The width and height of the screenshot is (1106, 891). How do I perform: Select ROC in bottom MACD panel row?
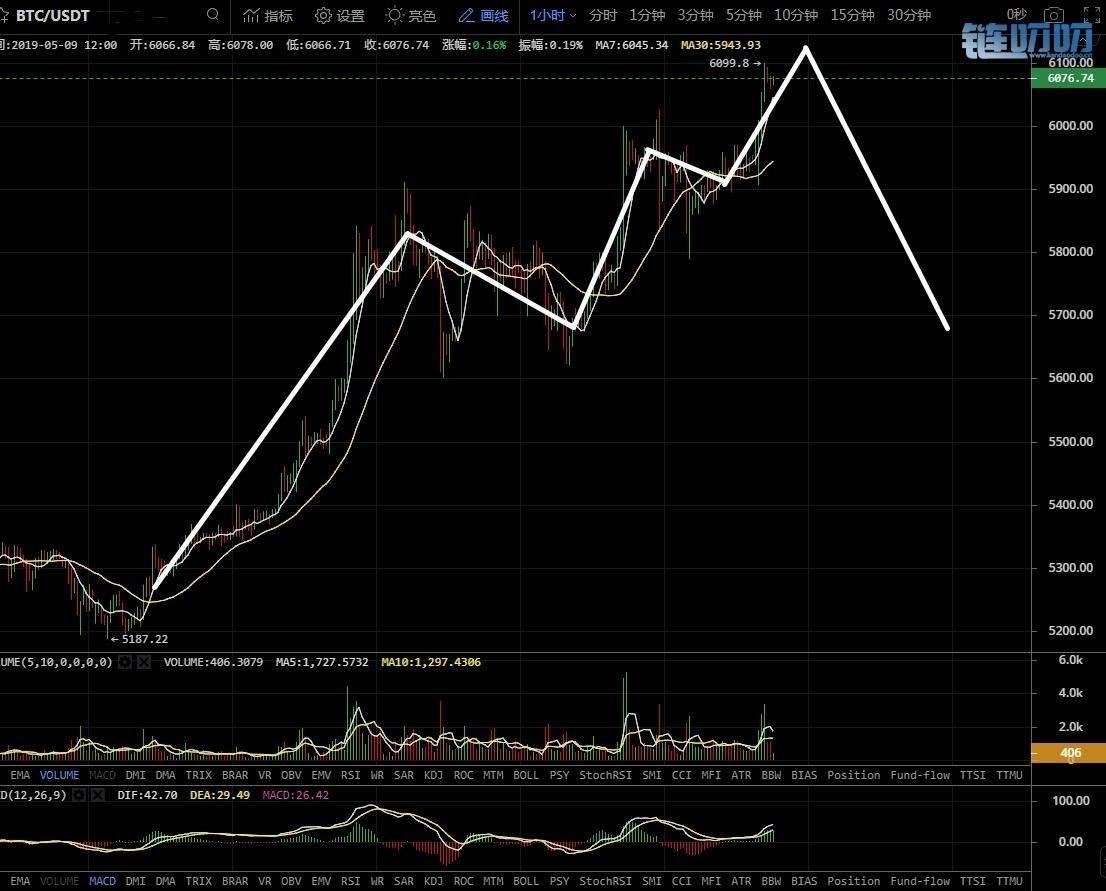click(463, 880)
